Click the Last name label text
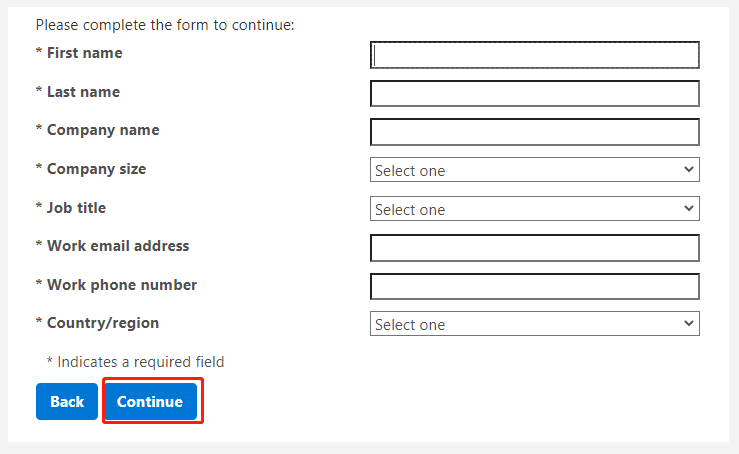The image size is (739, 454). coord(83,91)
